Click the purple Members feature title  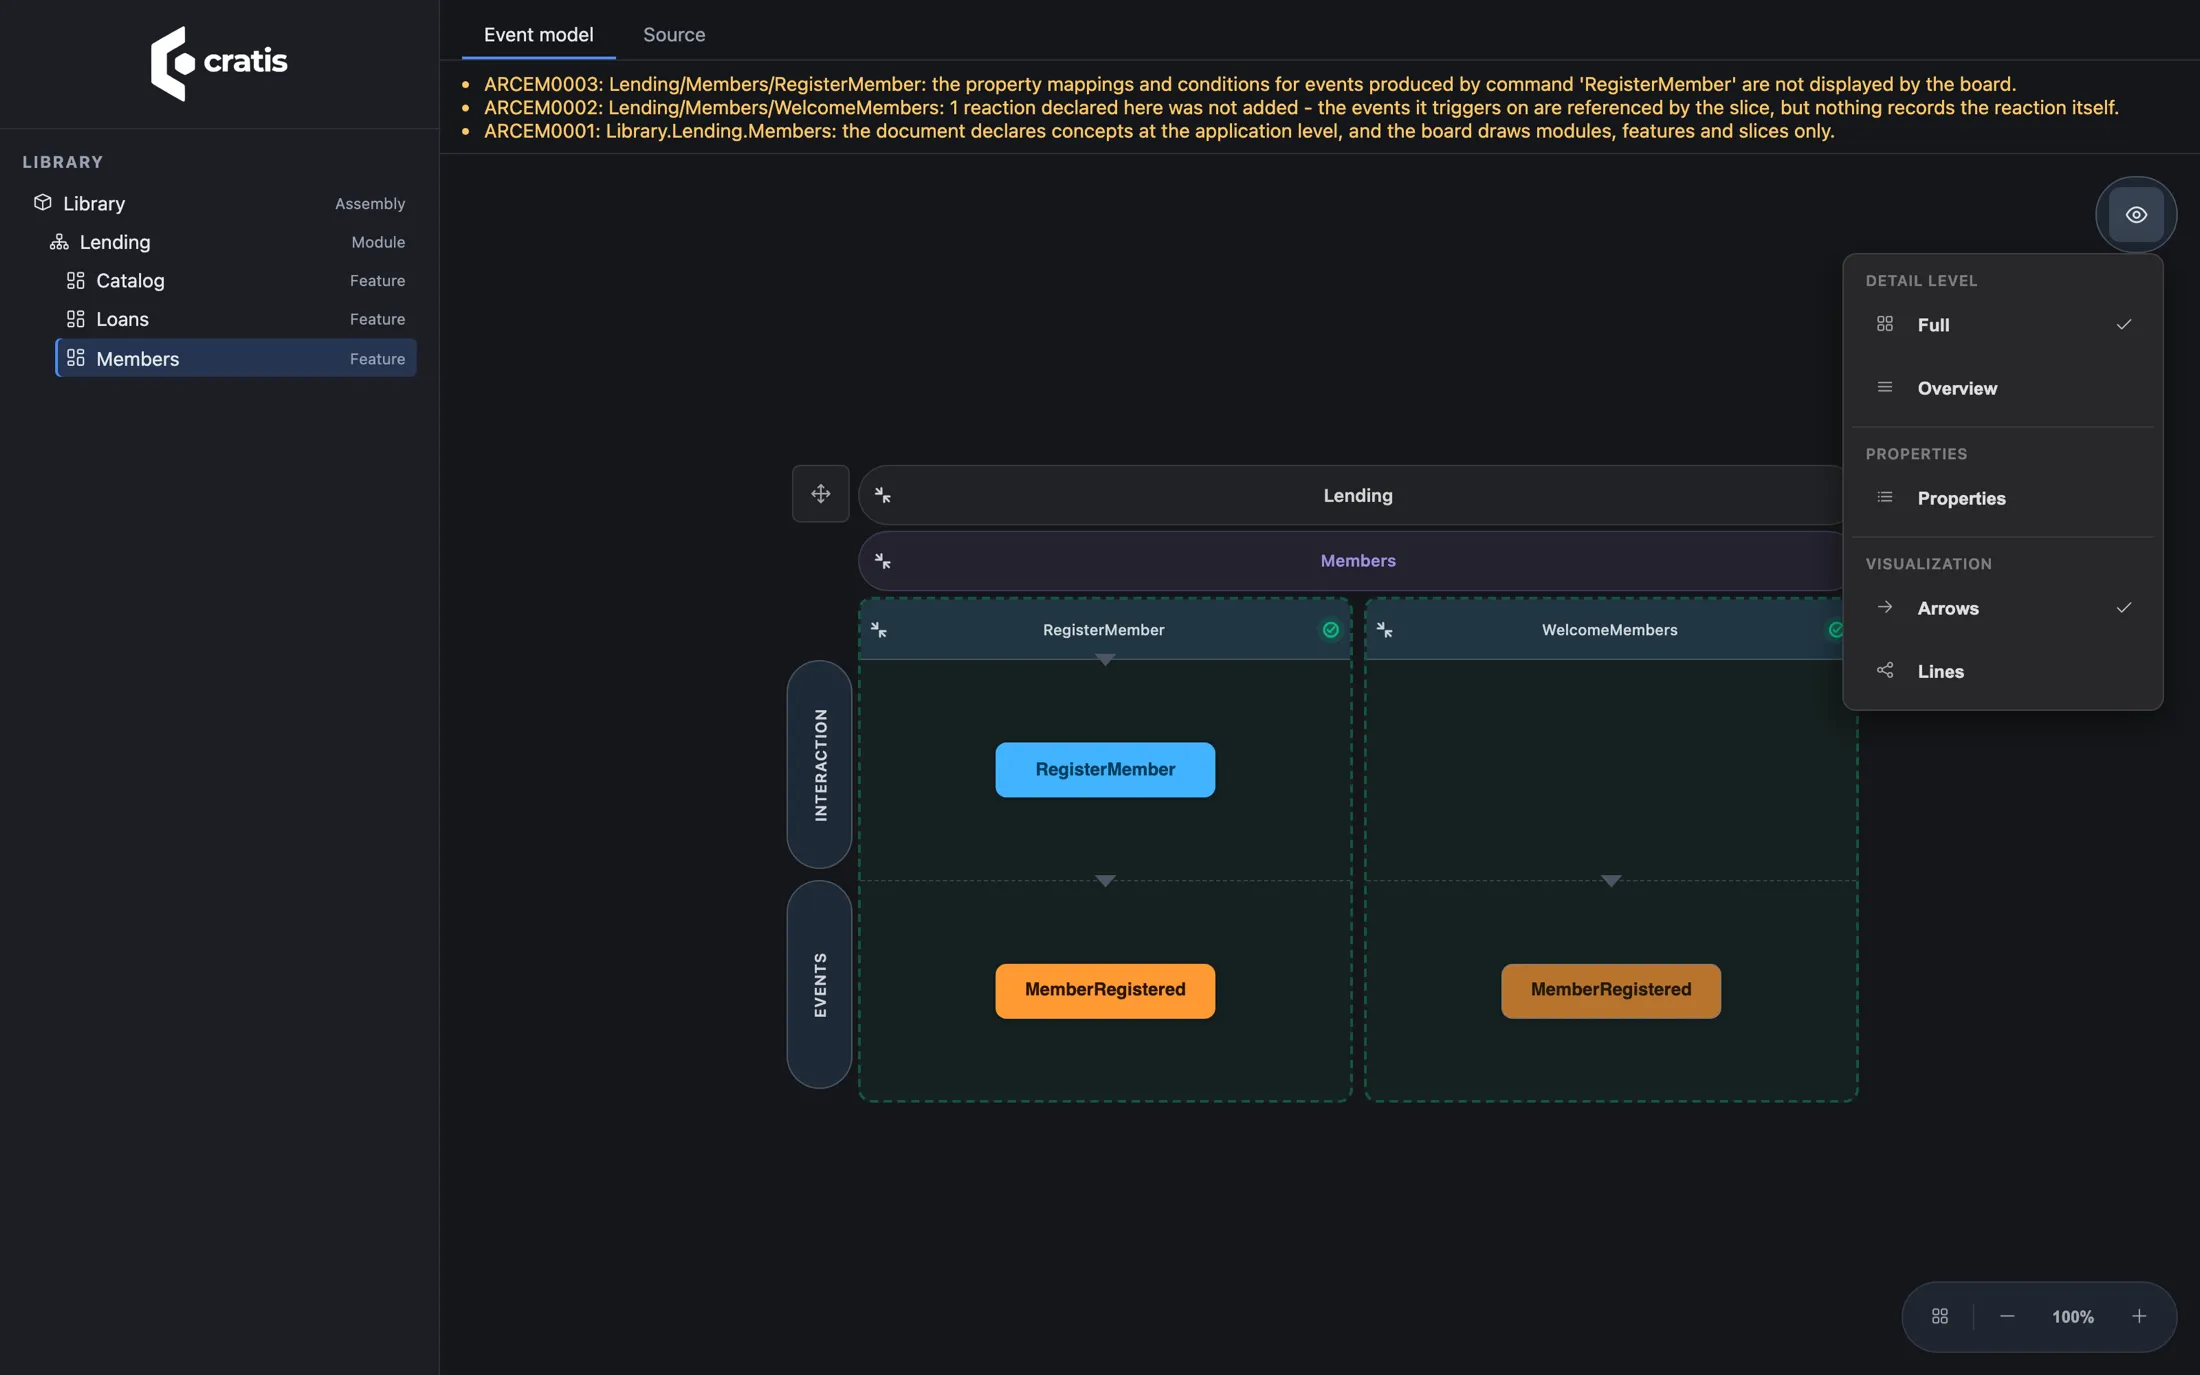(x=1358, y=561)
